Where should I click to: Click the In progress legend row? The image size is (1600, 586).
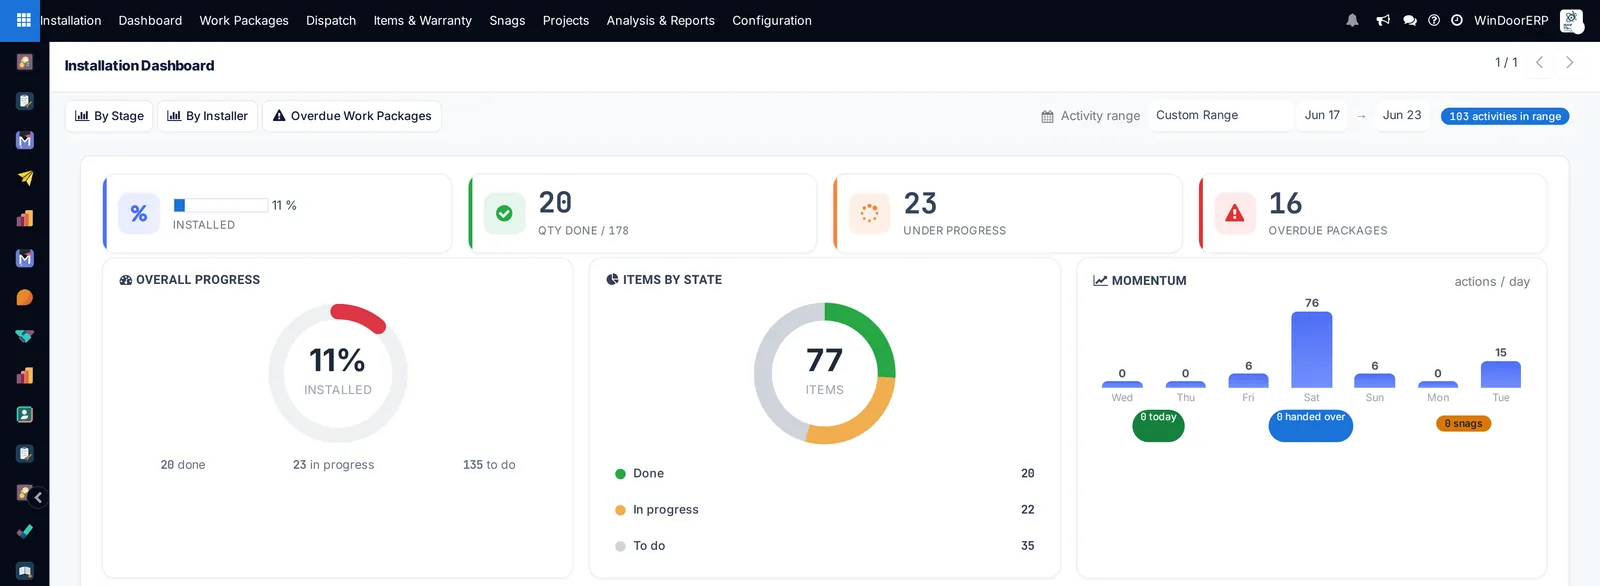825,510
